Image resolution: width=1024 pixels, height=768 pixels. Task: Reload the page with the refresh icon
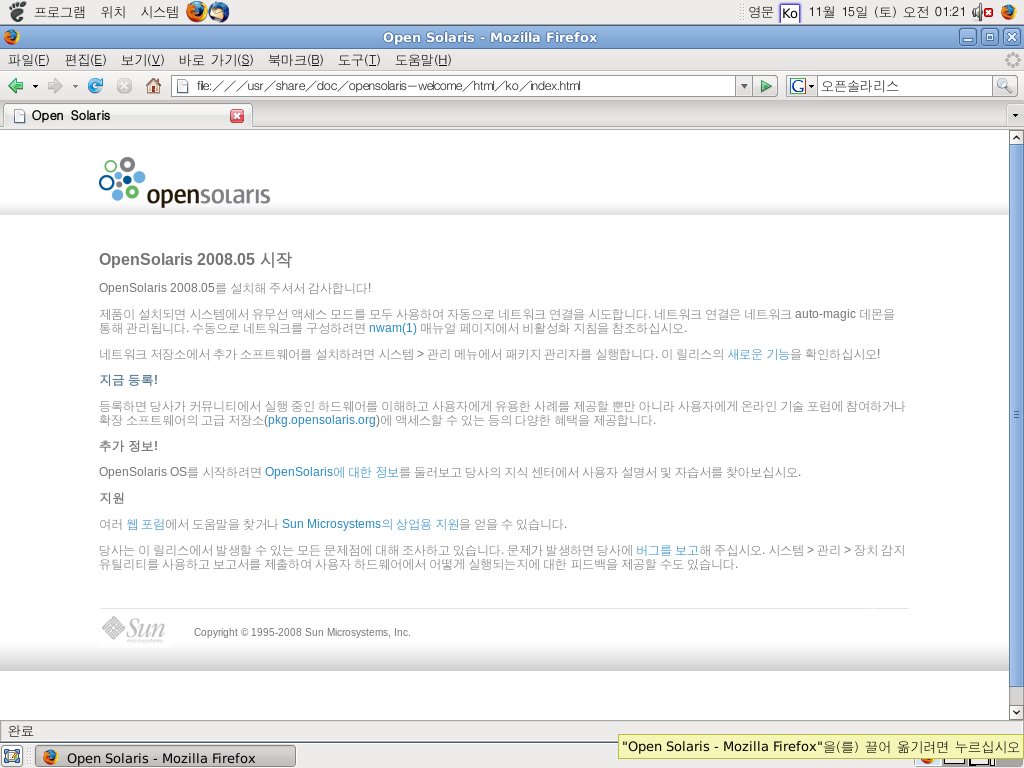pyautogui.click(x=95, y=86)
